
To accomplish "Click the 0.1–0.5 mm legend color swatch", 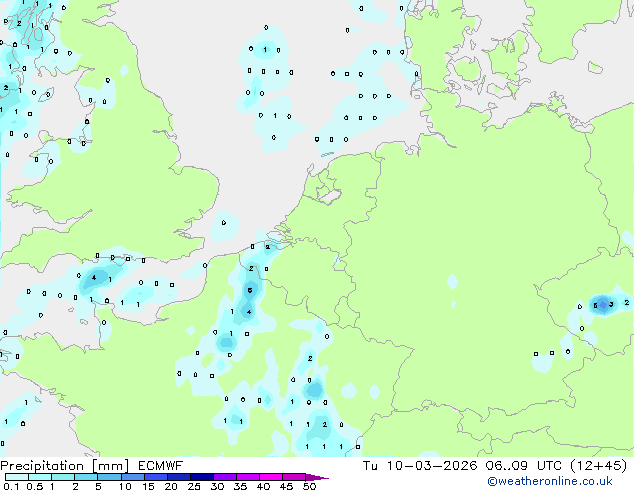I will [17, 477].
